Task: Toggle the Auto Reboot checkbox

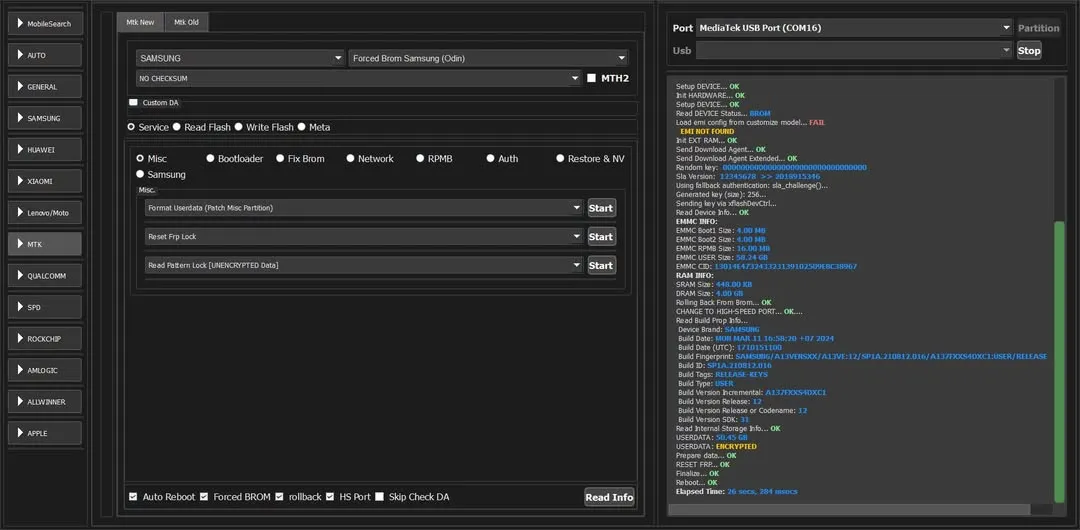Action: (134, 496)
